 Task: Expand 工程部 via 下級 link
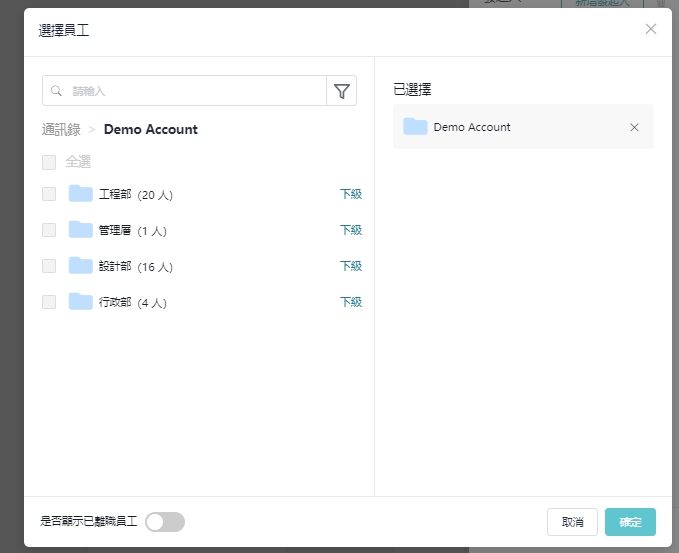click(350, 194)
